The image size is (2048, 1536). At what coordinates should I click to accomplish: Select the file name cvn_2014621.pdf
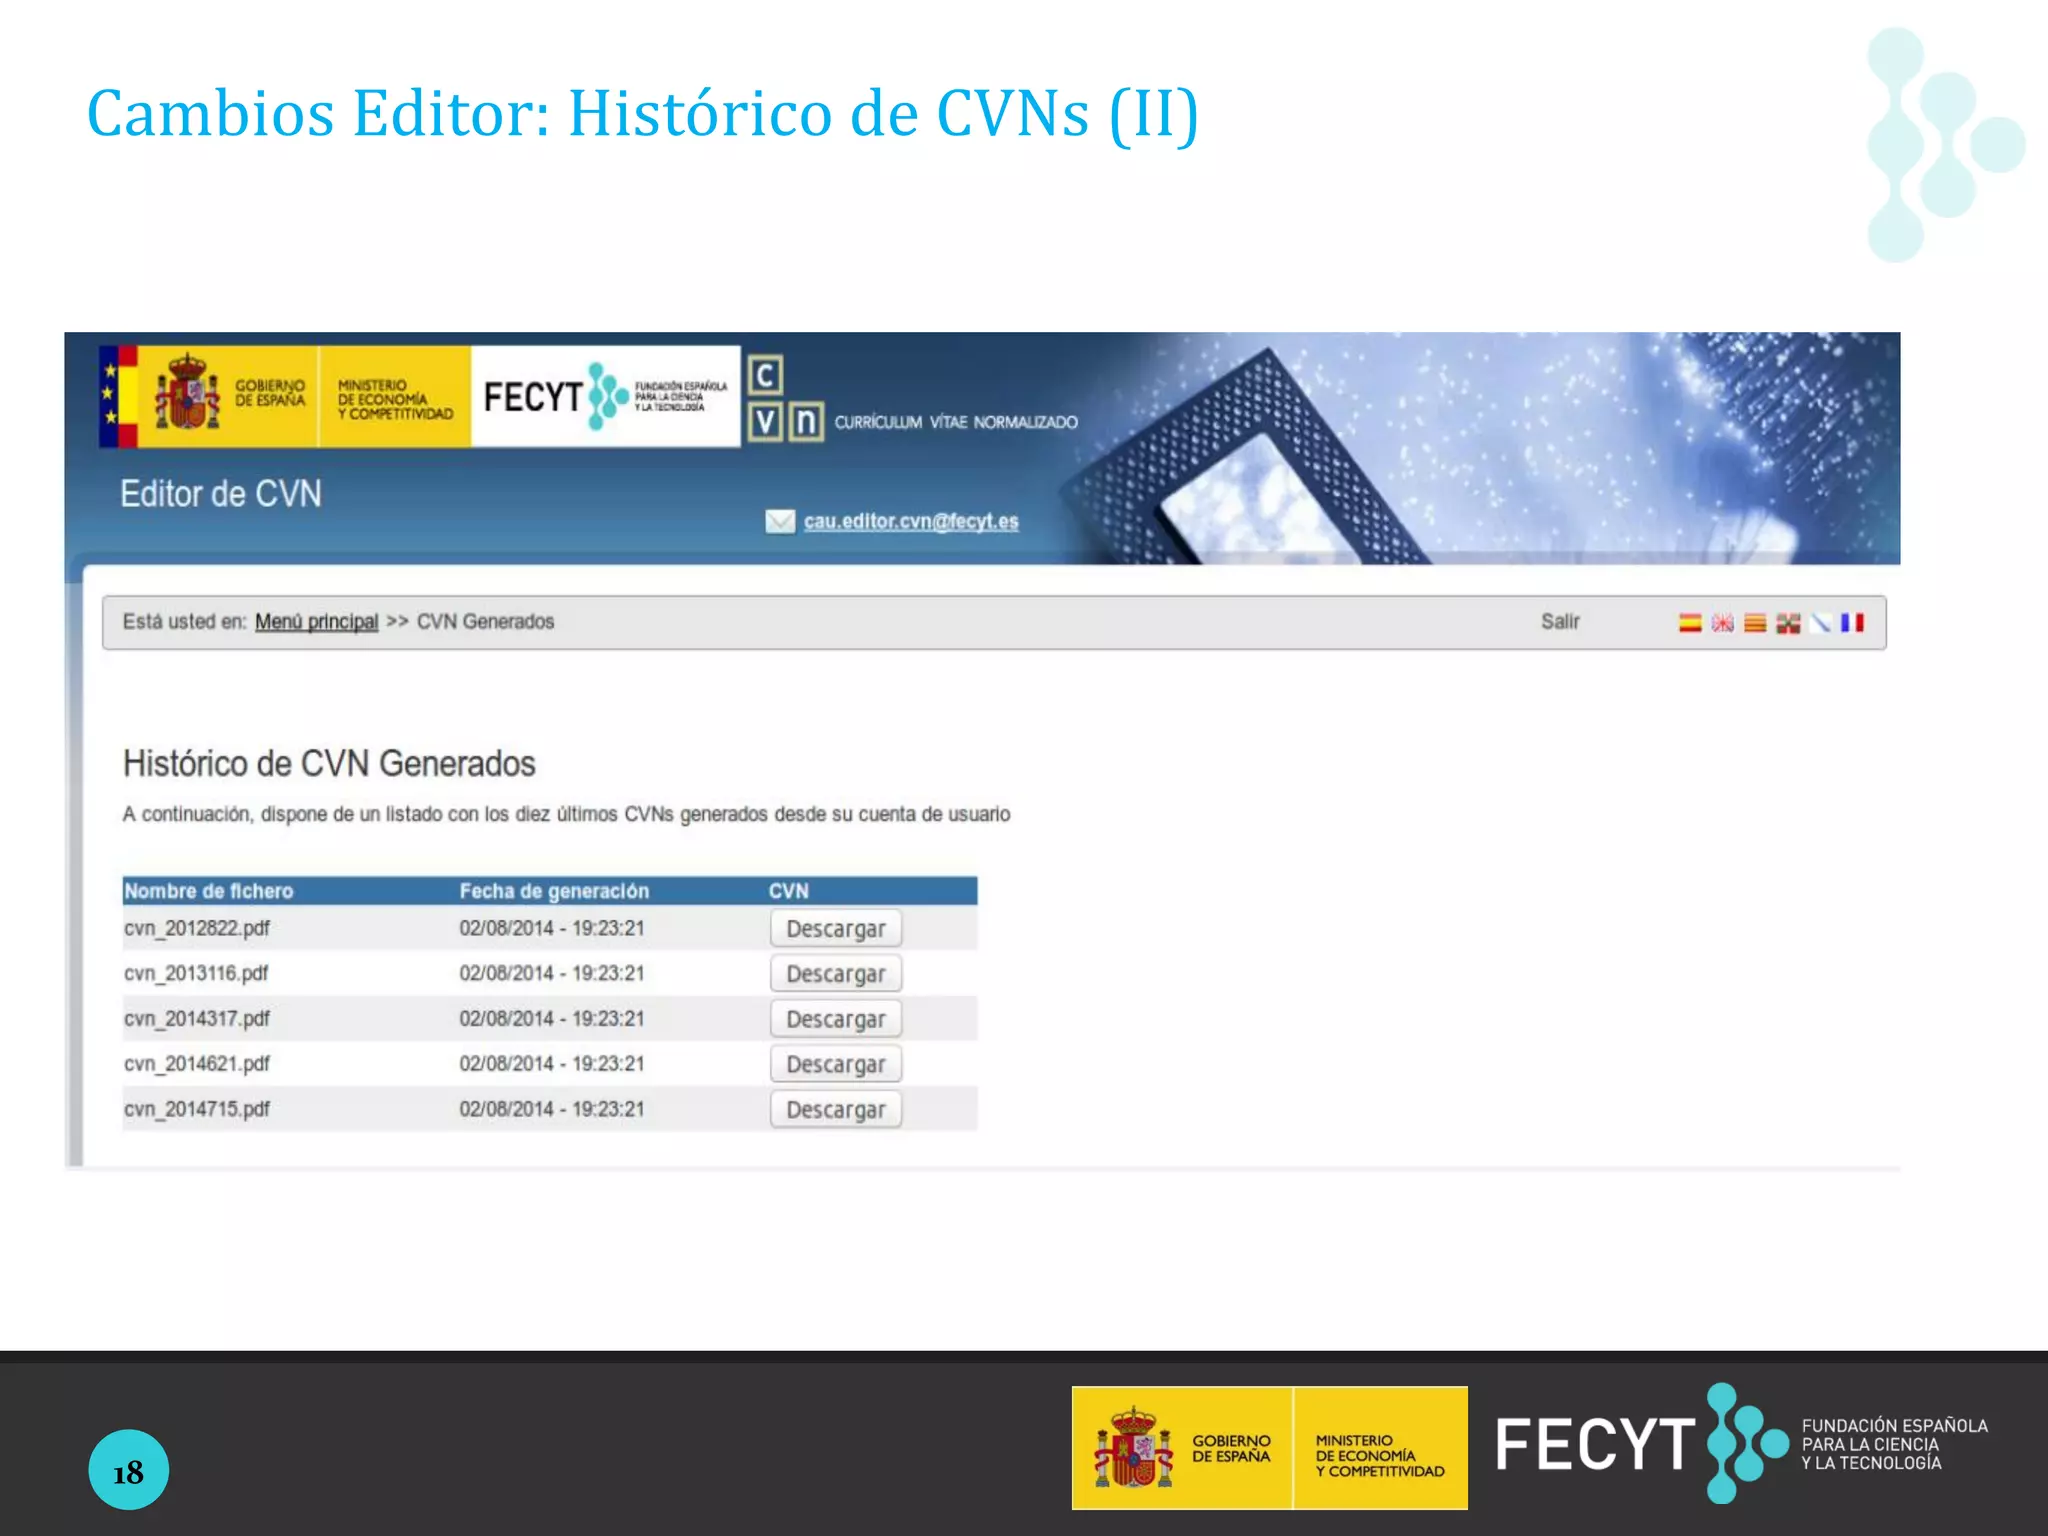coord(197,1064)
